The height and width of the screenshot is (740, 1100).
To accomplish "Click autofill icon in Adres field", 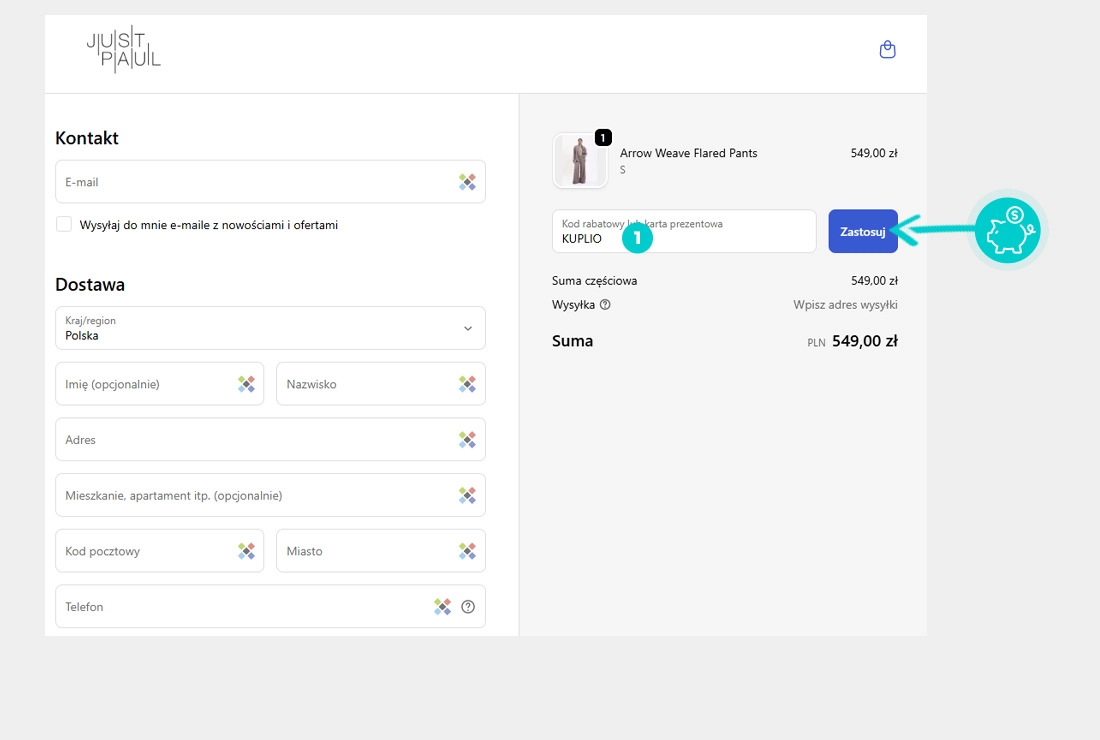I will 467,440.
